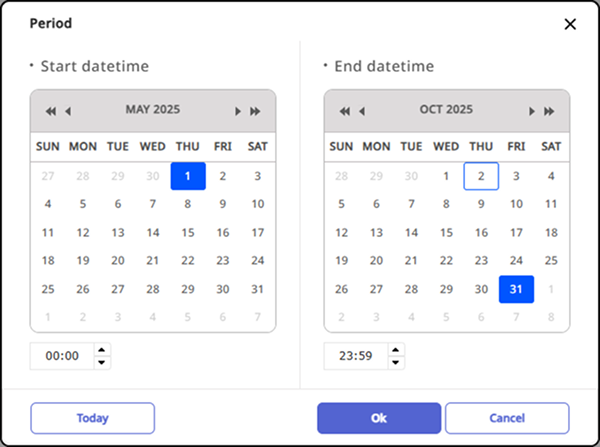Go to next year in Start calendar

[x=255, y=111]
